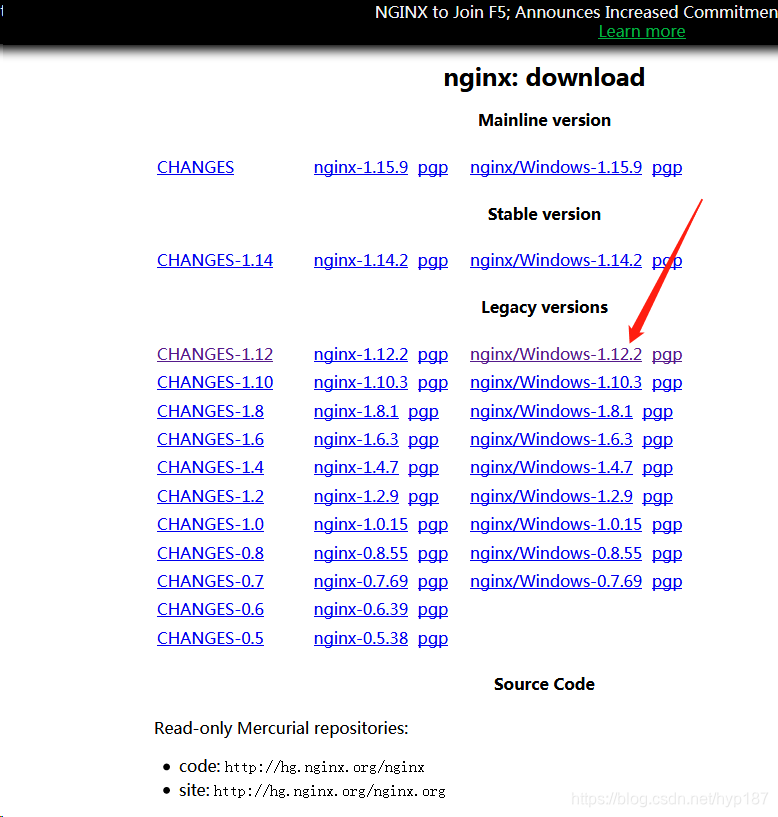
Task: Click the http://hg.nginx.org/nginx code repository URL
Action: coord(324,768)
